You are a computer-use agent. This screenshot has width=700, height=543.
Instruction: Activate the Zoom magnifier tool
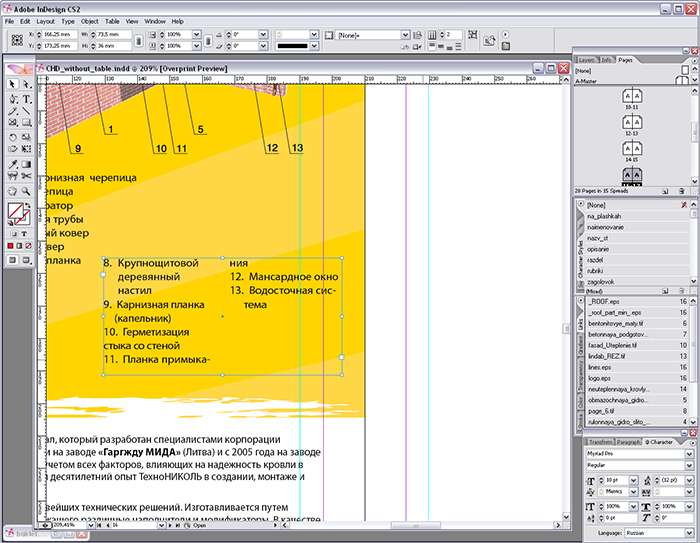point(26,191)
